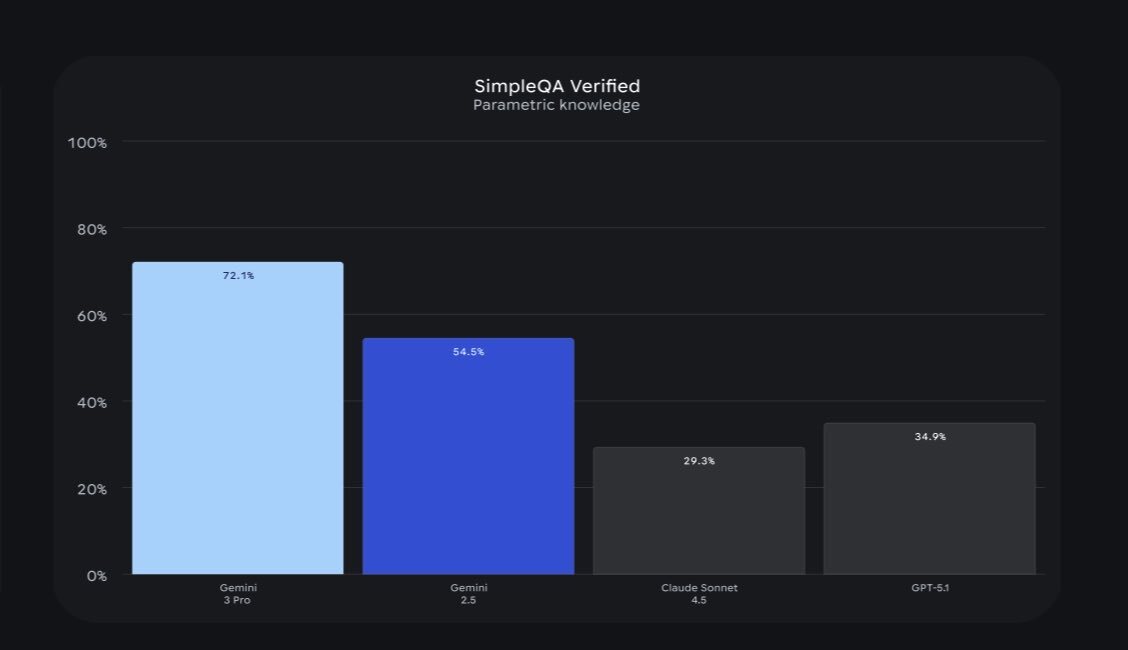The width and height of the screenshot is (1128, 650).
Task: Select the 29.3% value label
Action: click(x=699, y=461)
